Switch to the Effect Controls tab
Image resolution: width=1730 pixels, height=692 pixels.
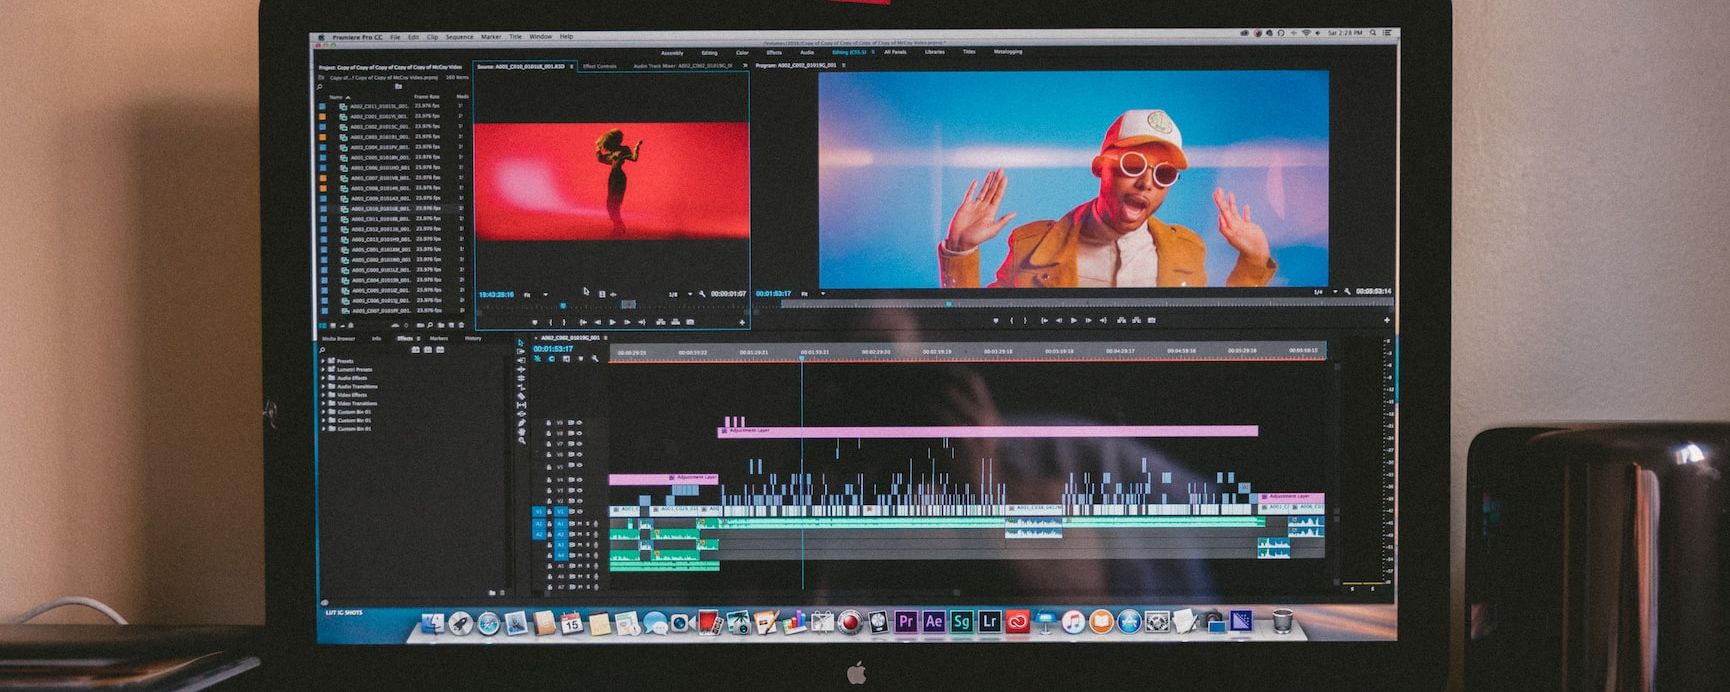tap(599, 66)
